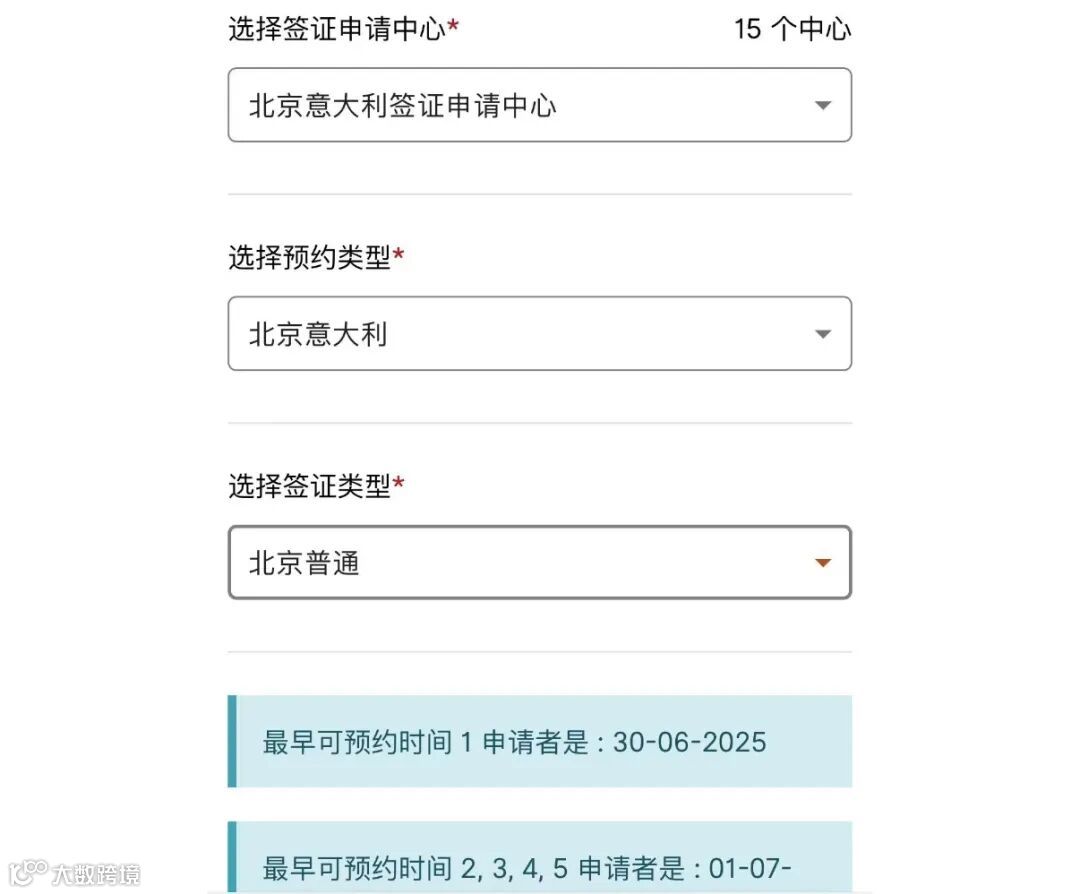Click the 选择签证申请中心 label

click(337, 29)
